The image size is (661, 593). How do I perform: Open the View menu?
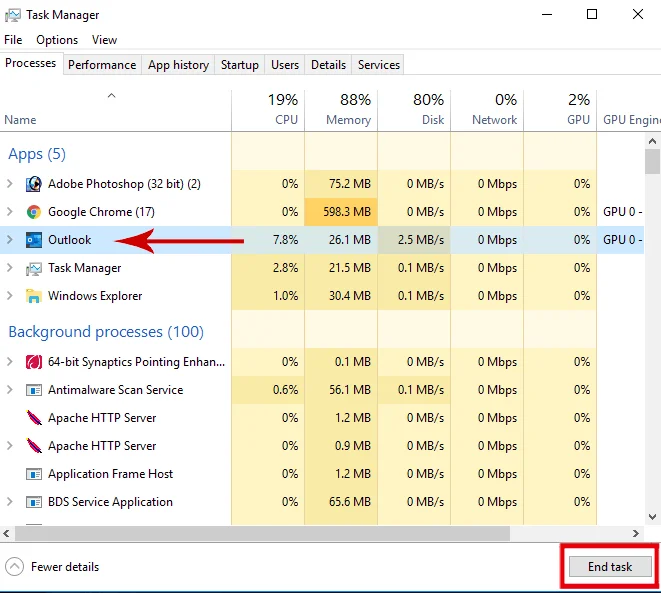tap(104, 40)
